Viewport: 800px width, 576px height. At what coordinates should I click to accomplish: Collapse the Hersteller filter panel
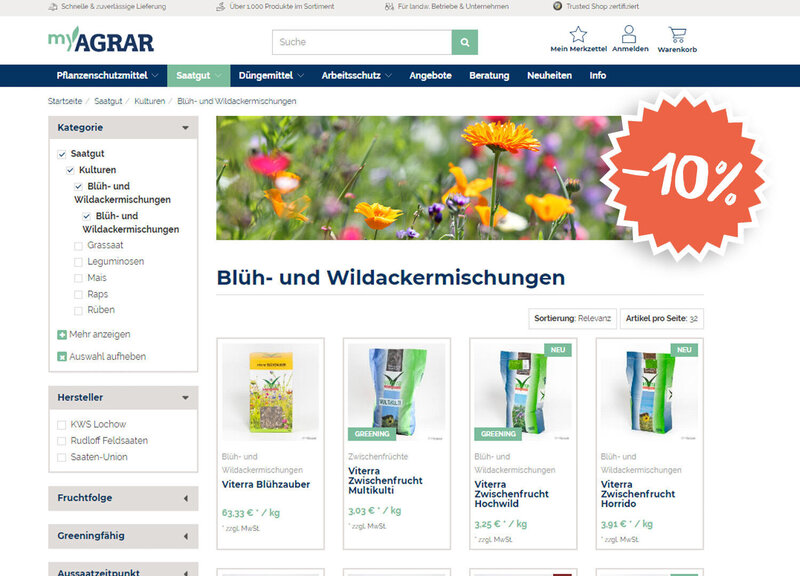123,397
